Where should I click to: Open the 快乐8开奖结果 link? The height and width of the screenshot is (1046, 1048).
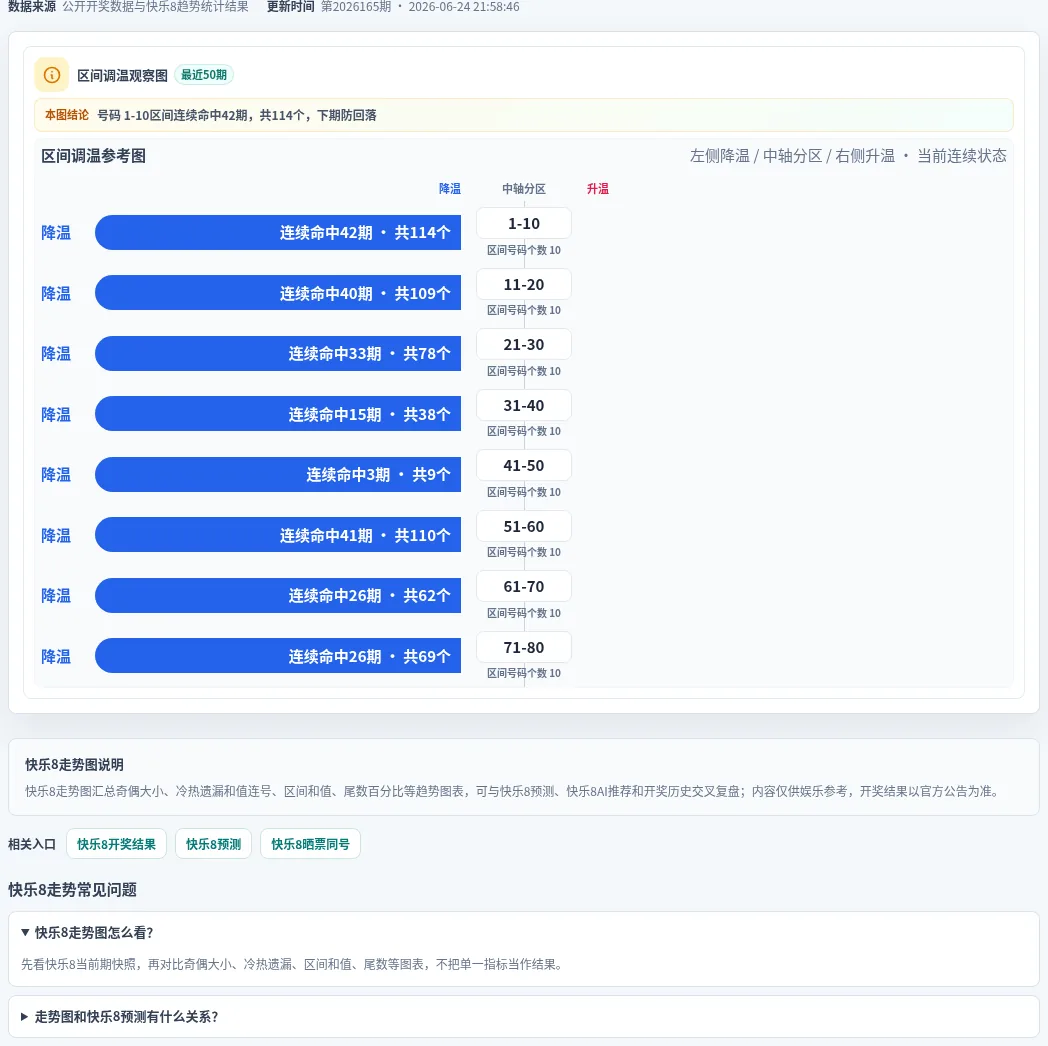[116, 844]
